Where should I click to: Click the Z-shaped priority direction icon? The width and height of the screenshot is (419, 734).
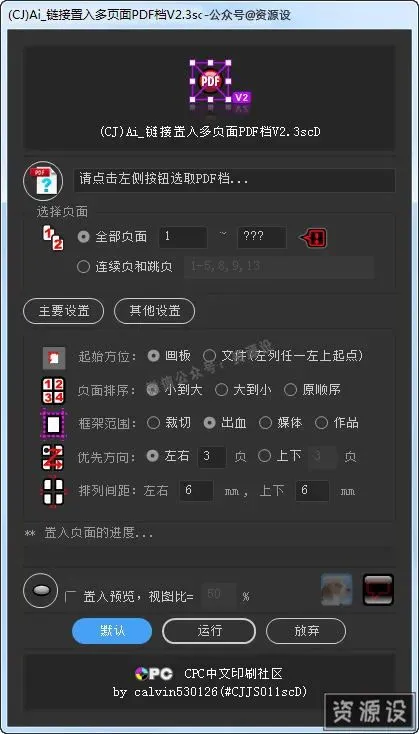pyautogui.click(x=53, y=457)
